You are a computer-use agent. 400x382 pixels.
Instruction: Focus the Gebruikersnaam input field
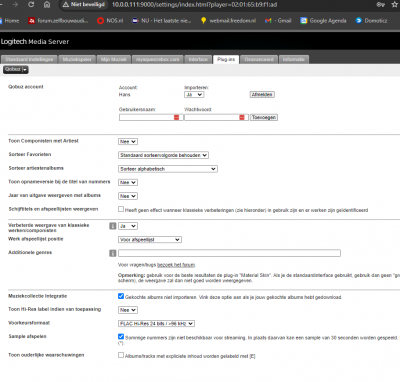[x=151, y=117]
